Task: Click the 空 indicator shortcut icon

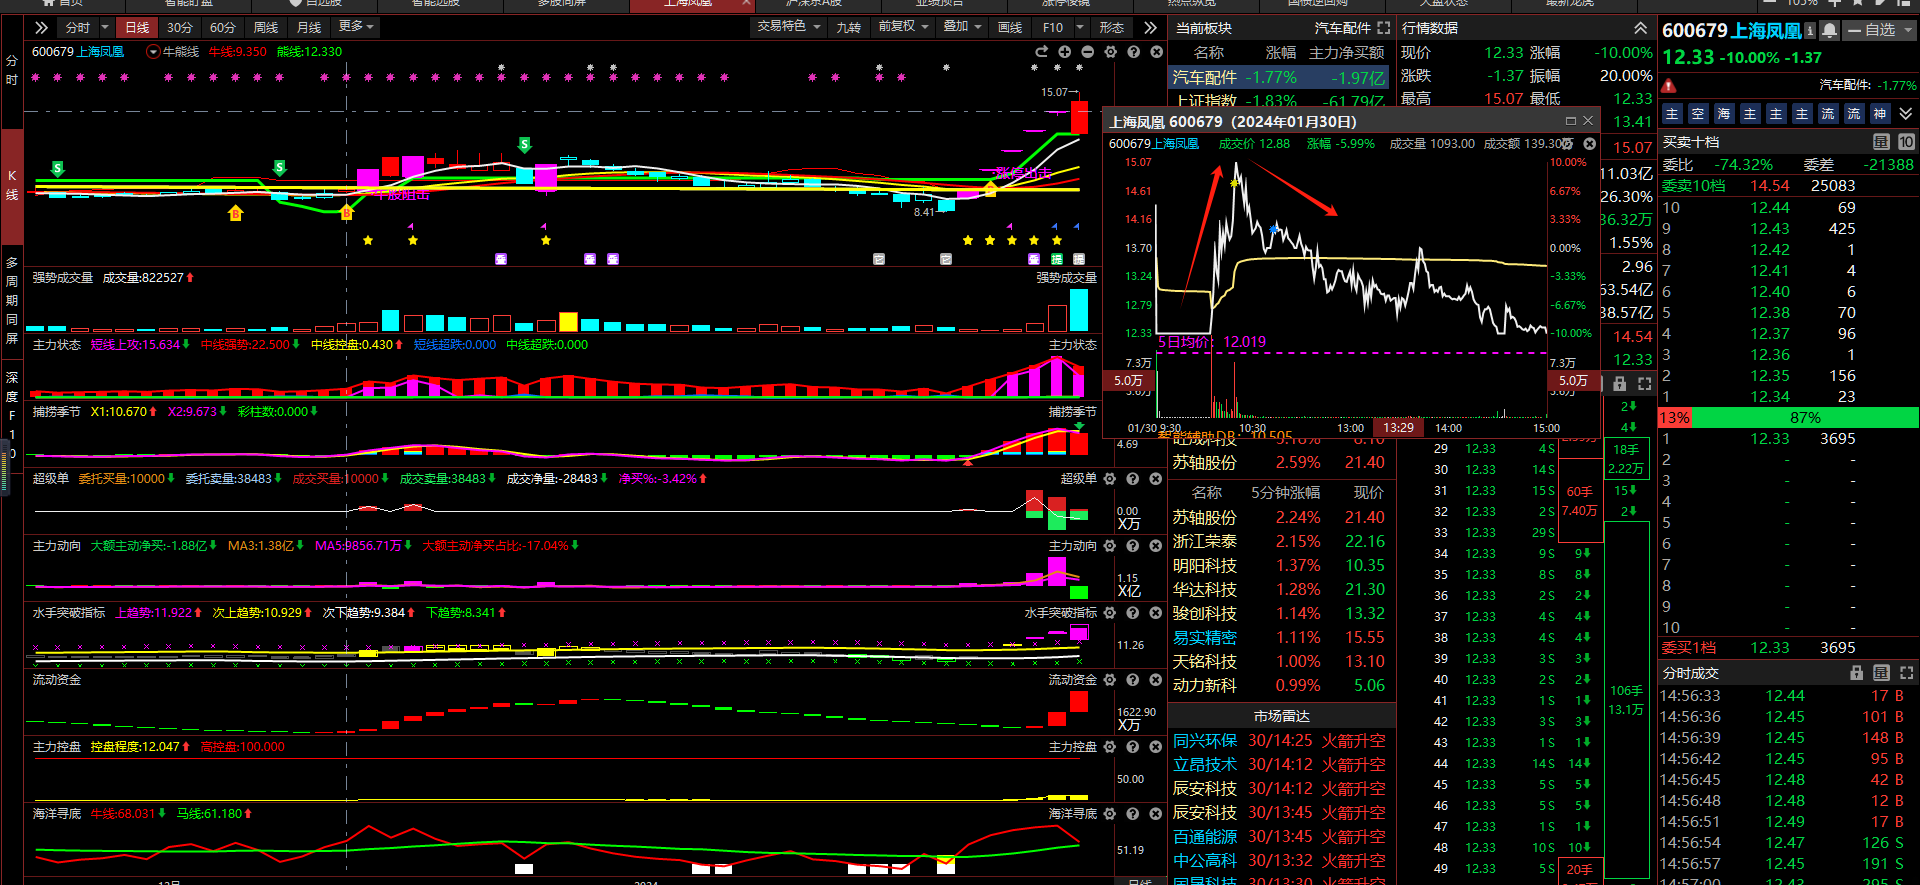Action: pos(1698,114)
